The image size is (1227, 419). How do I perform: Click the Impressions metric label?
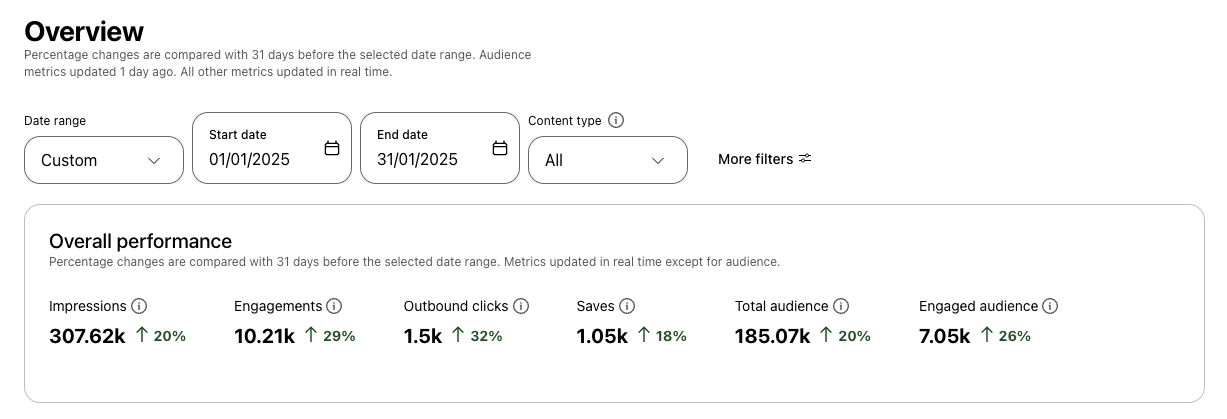(x=88, y=306)
